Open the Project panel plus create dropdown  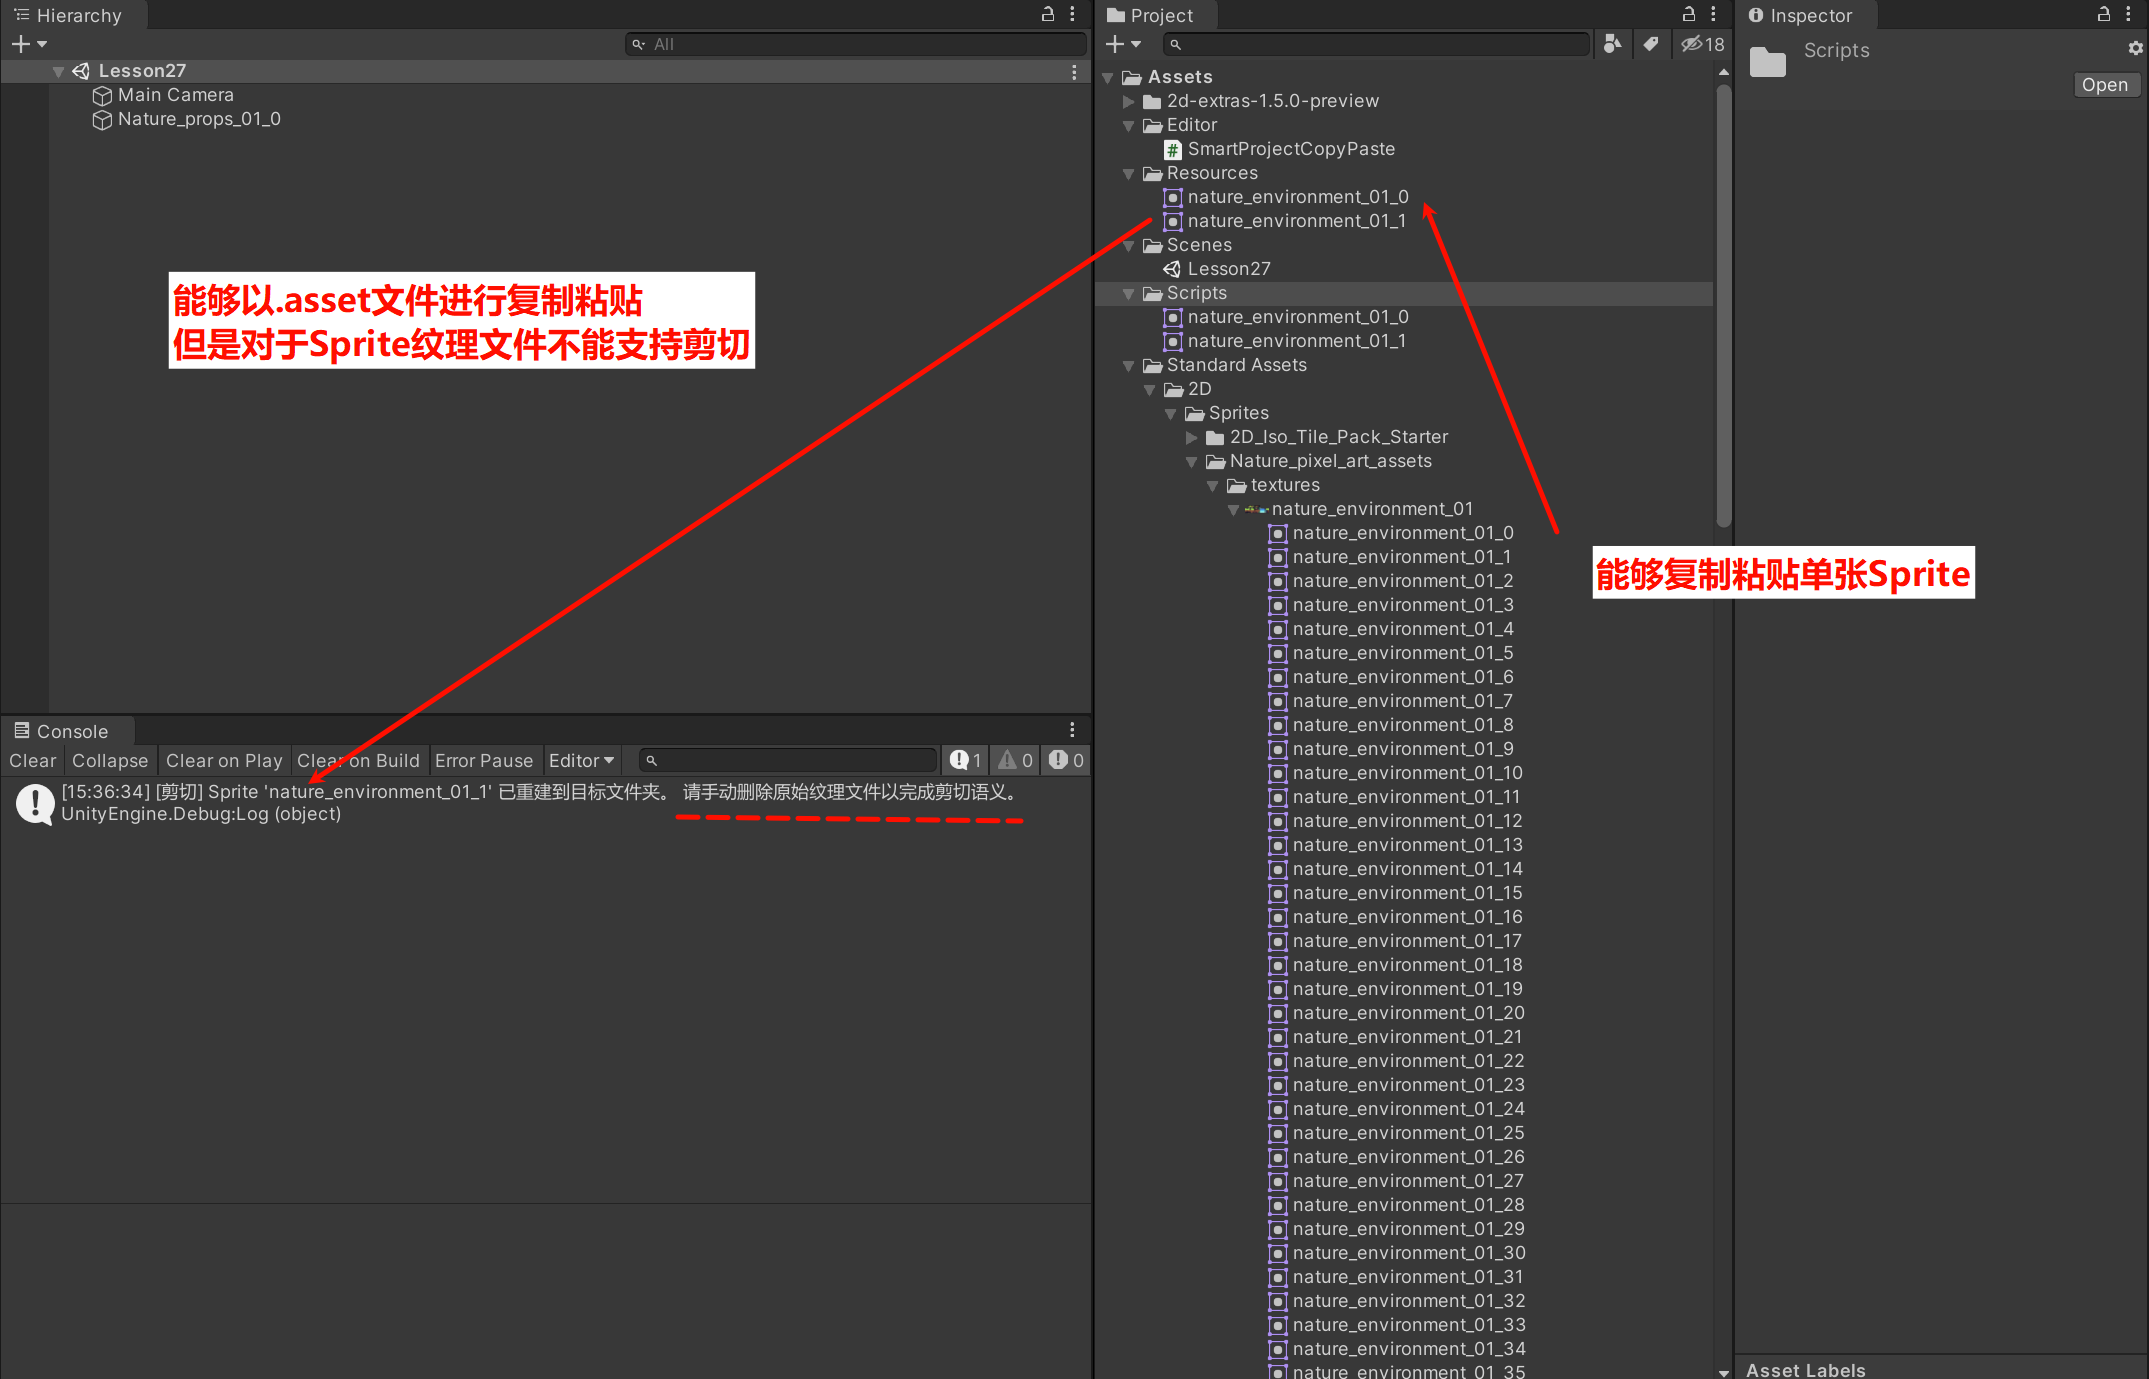coord(1123,44)
